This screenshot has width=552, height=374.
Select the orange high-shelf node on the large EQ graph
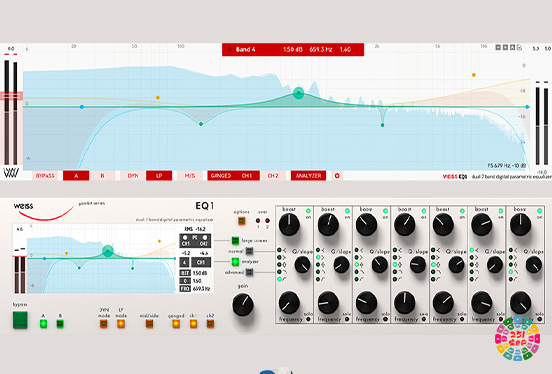click(x=474, y=75)
